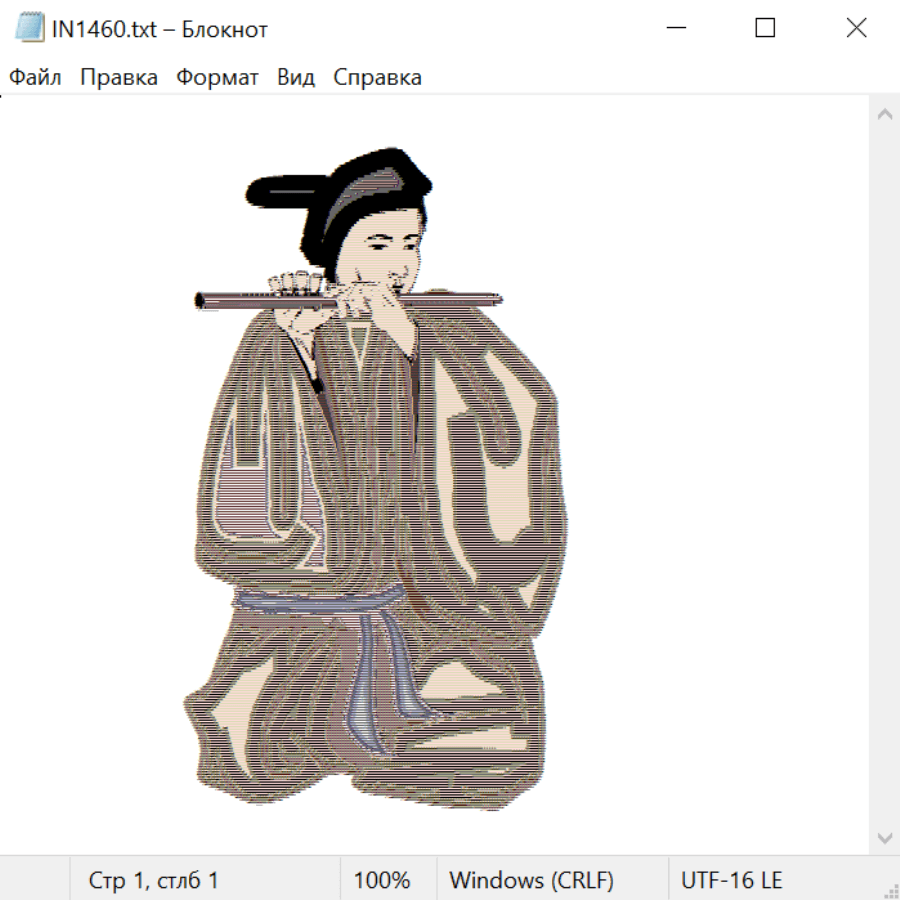This screenshot has height=900, width=900.
Task: Open the Справка menu
Action: (377, 78)
